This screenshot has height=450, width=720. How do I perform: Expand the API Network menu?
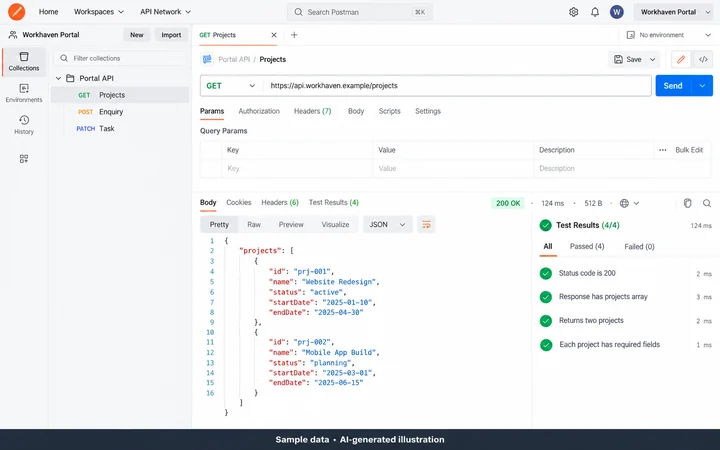click(165, 12)
